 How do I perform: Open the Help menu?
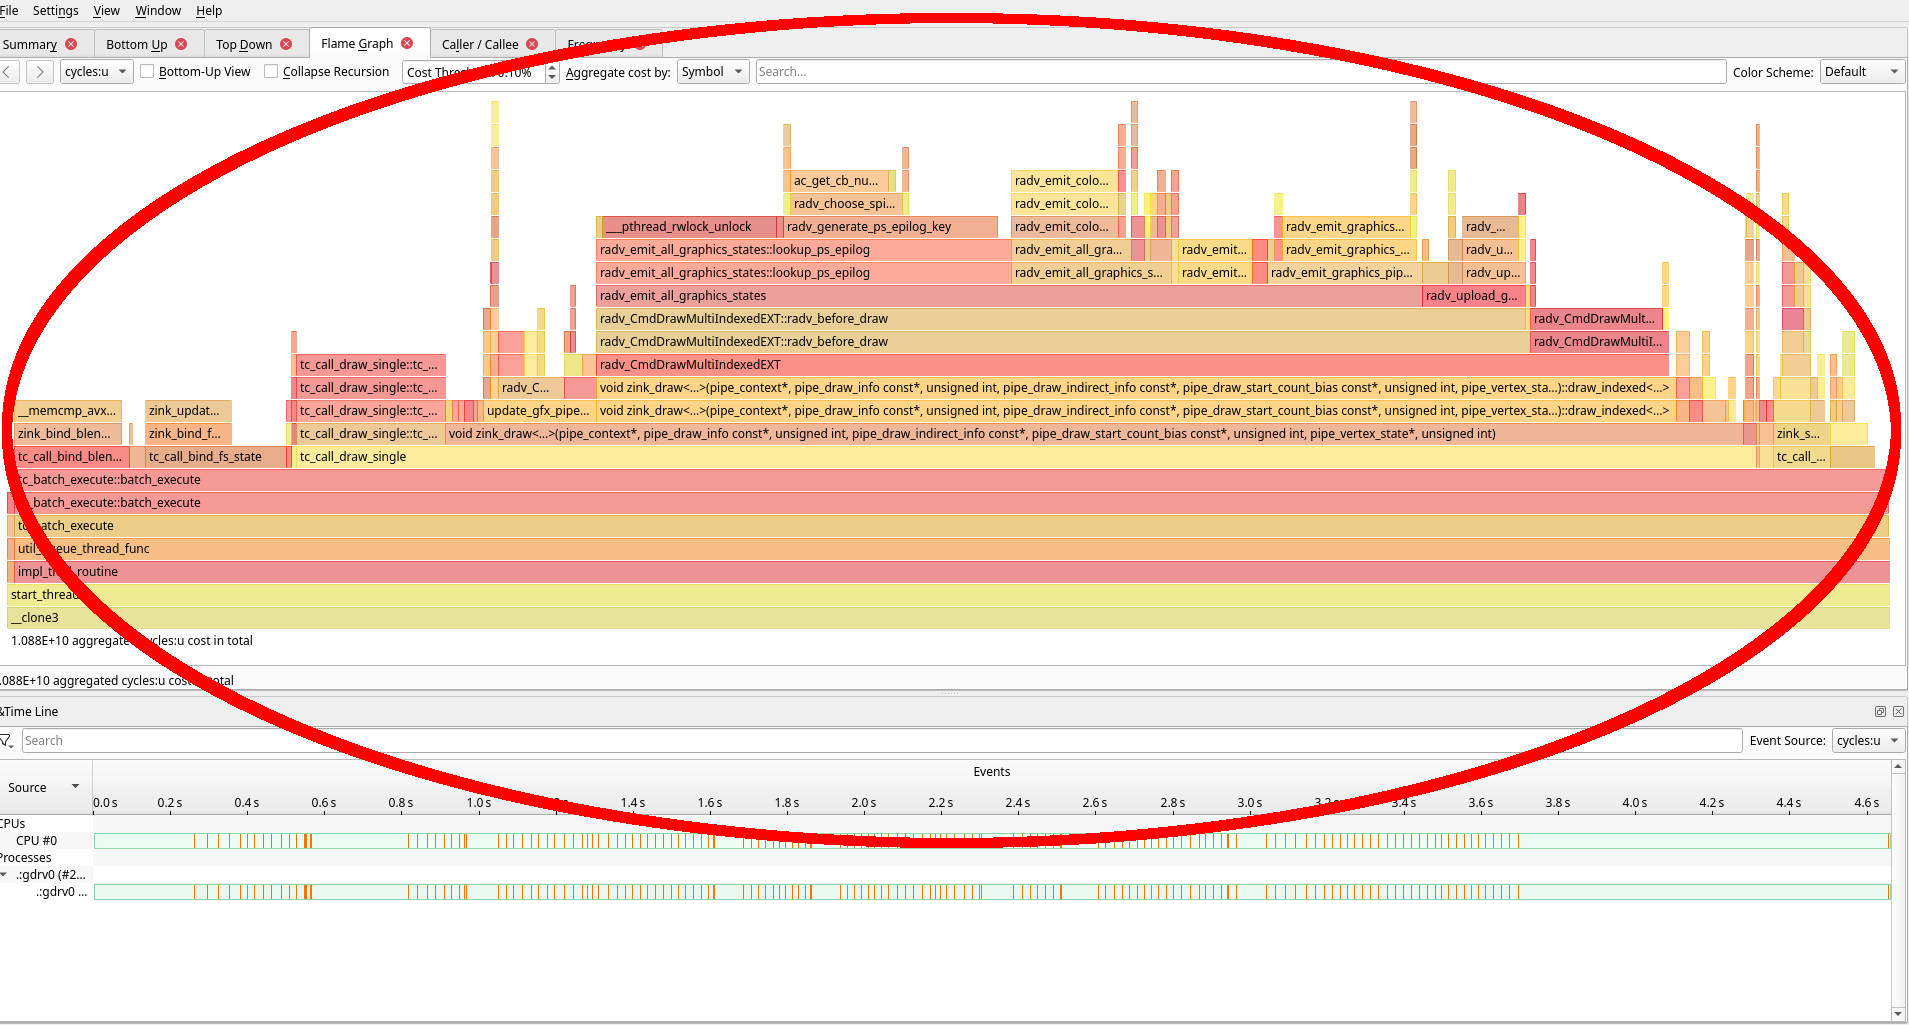click(x=209, y=11)
